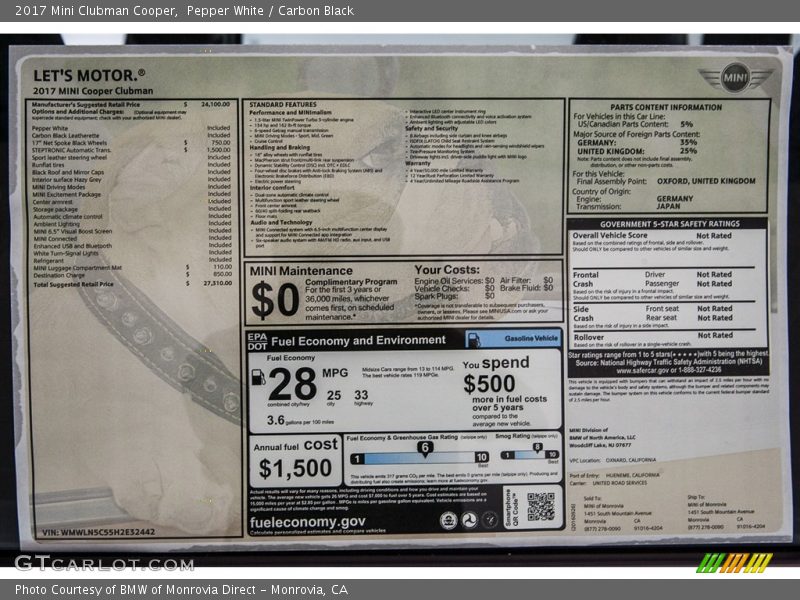The image size is (800, 600).
Task: Click the Rollover 'Not Rated' value
Action: [x=715, y=335]
